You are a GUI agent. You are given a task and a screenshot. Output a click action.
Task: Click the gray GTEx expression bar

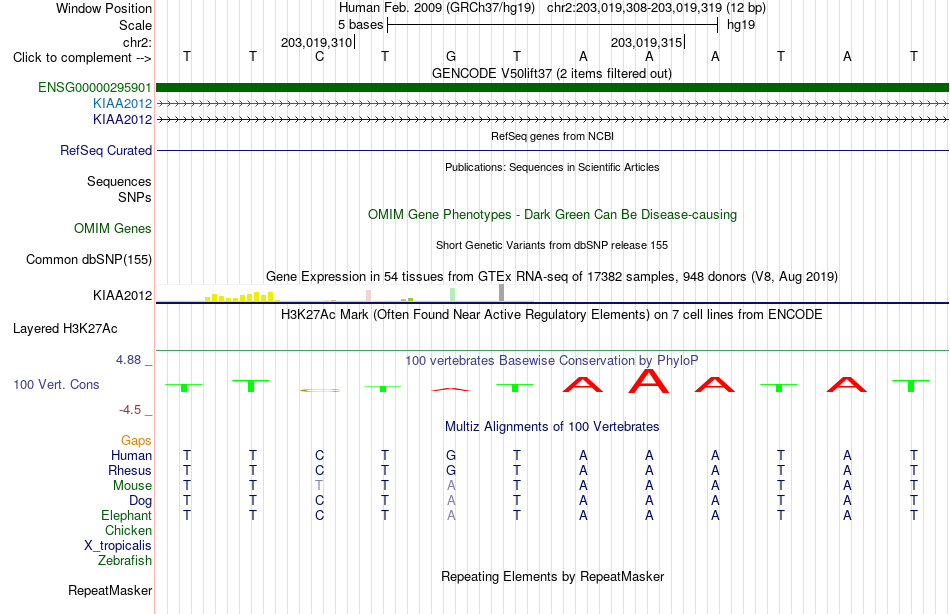[501, 293]
